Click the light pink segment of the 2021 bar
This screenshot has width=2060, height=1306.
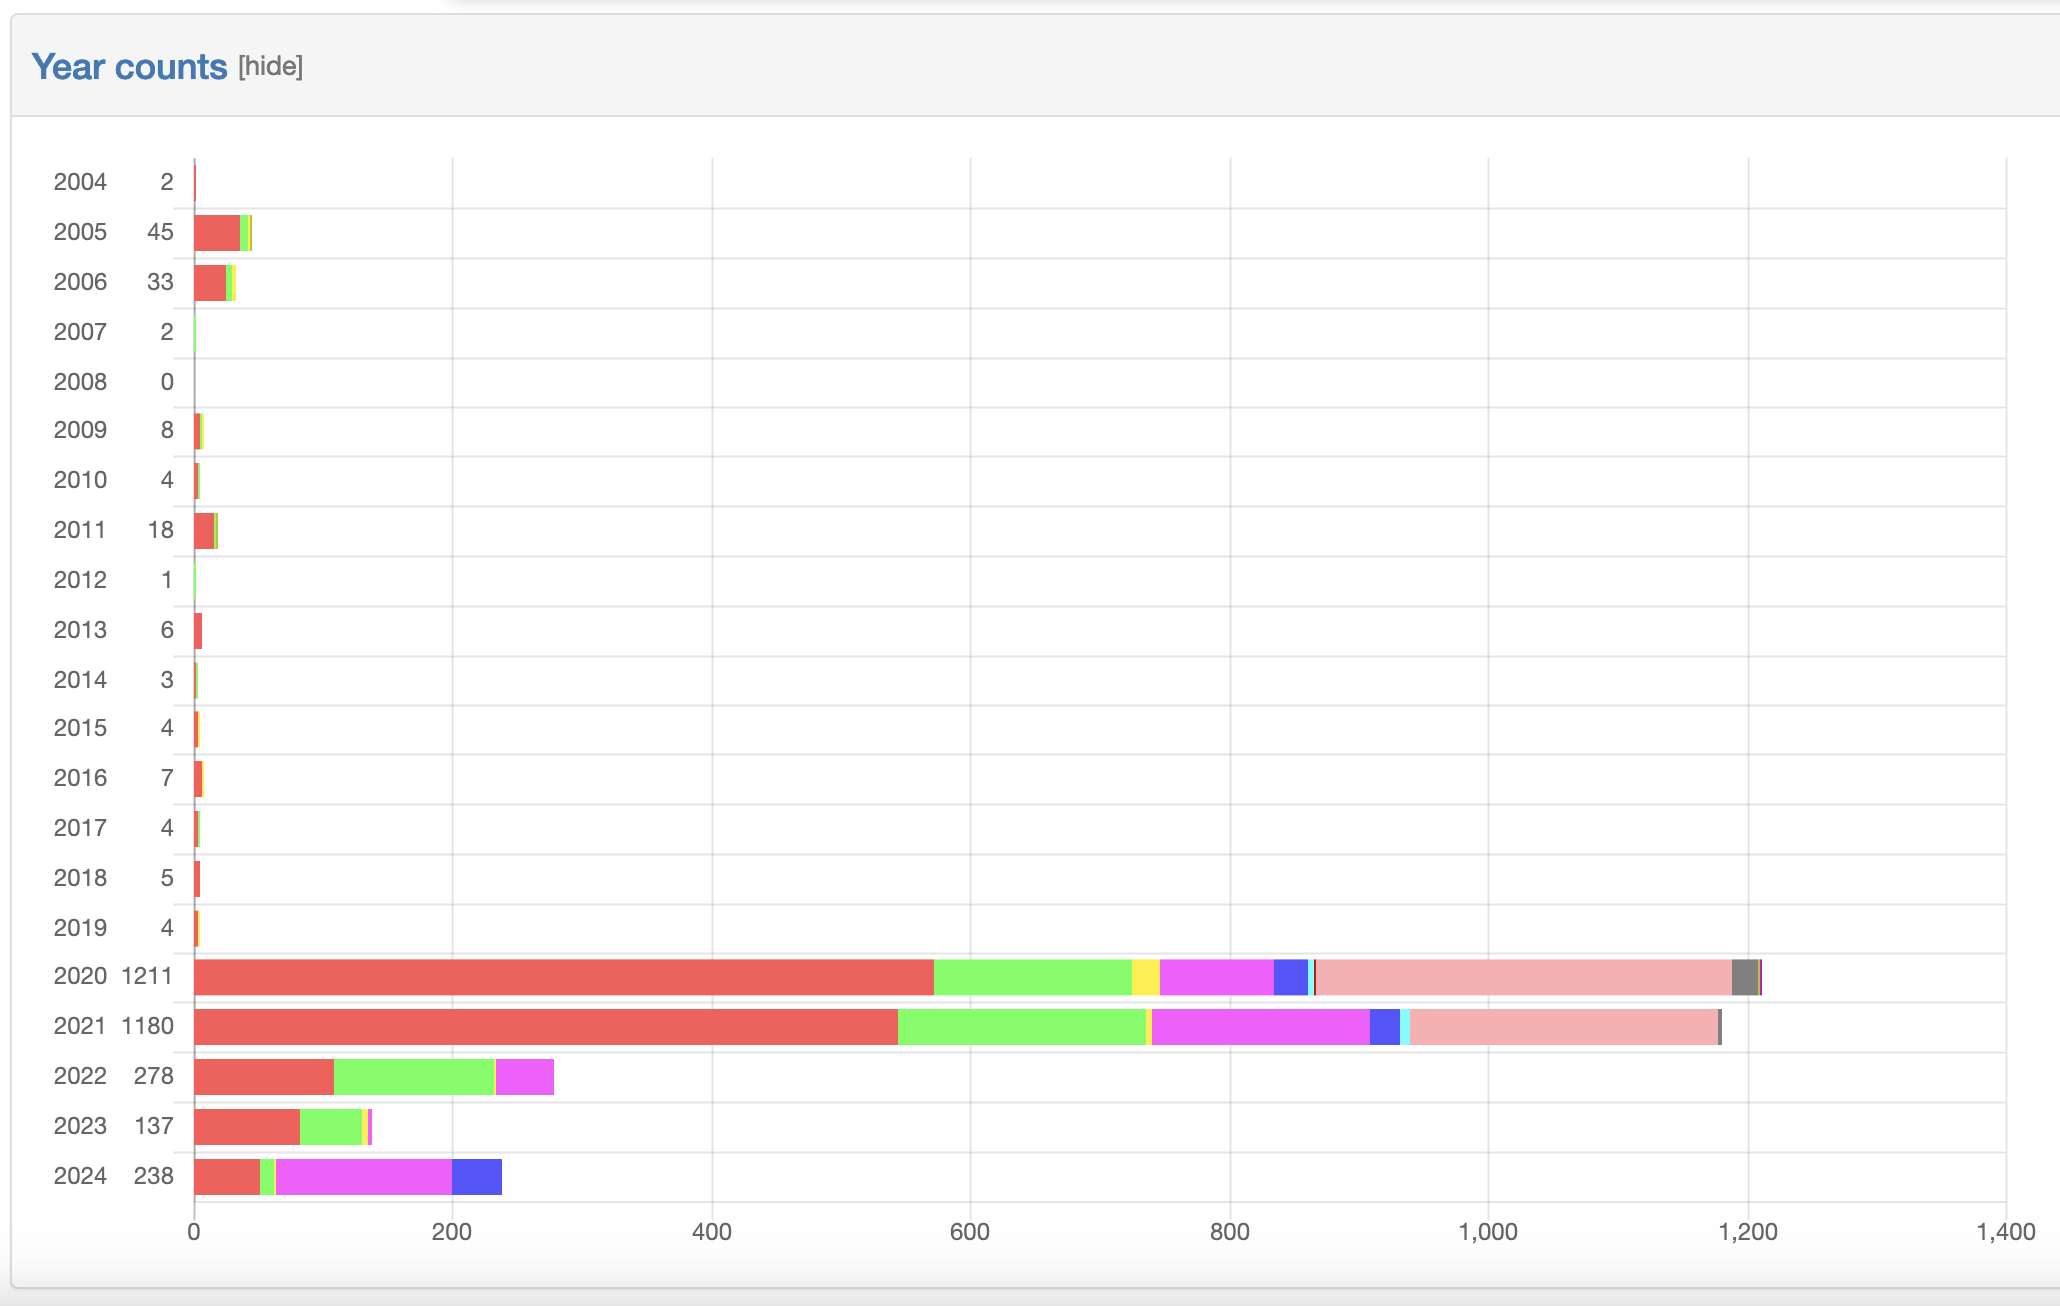1564,1027
